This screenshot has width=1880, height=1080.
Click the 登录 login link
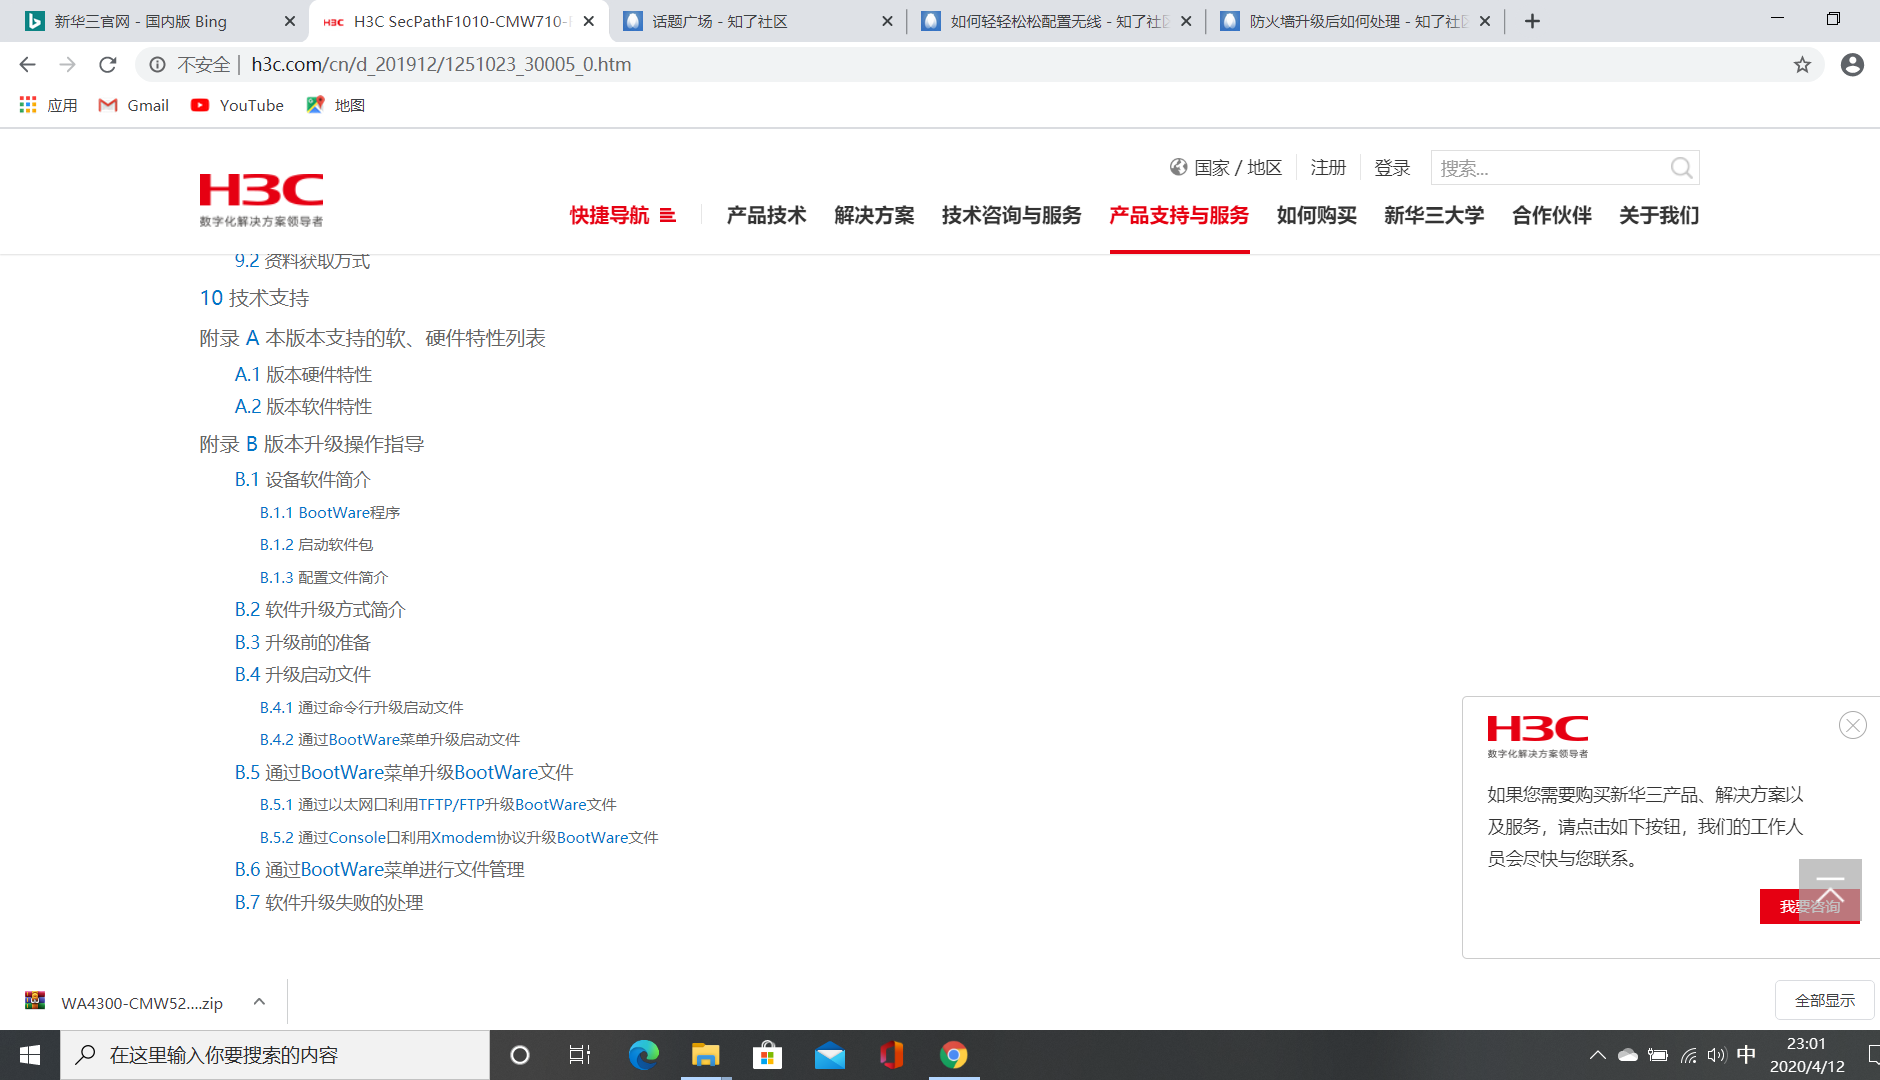tap(1392, 168)
